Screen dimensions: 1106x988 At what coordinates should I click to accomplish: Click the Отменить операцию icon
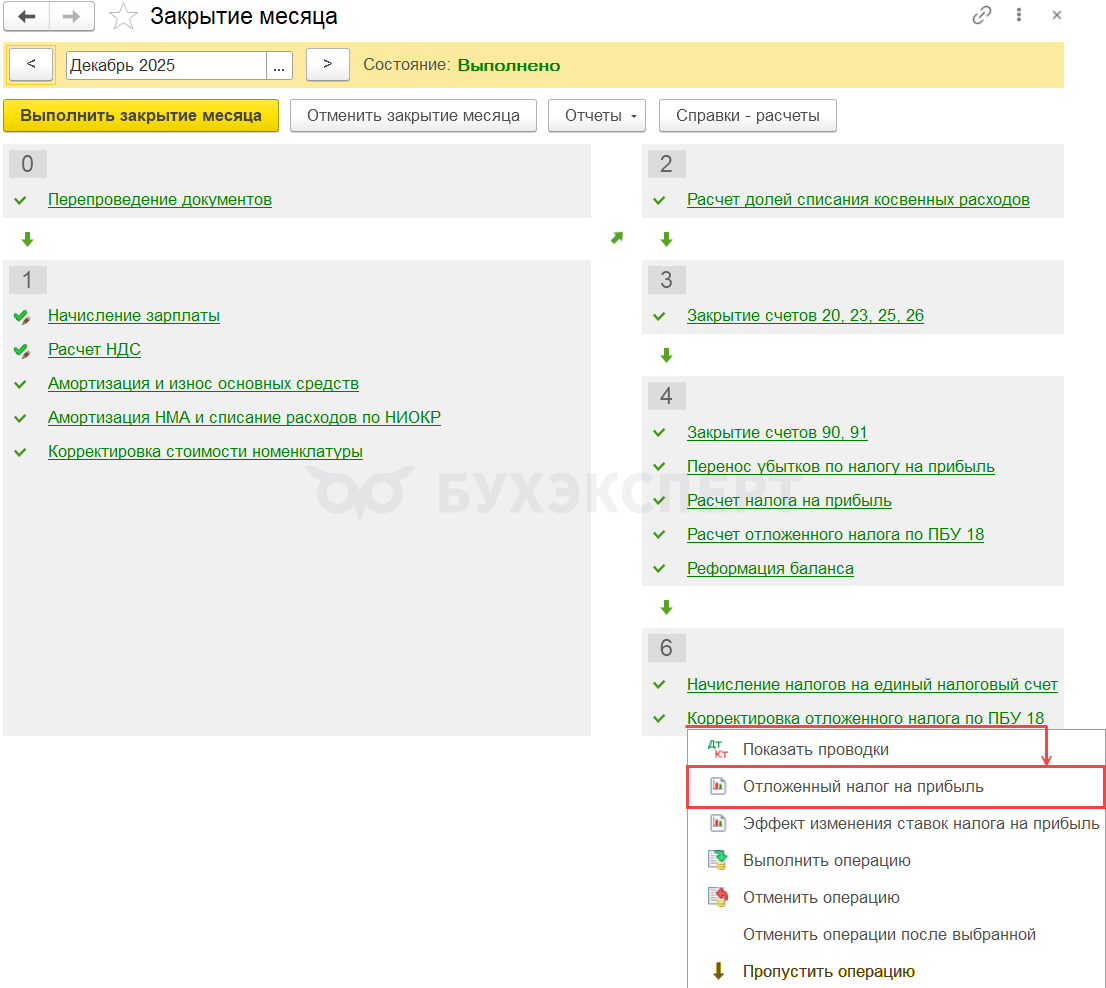click(x=717, y=897)
